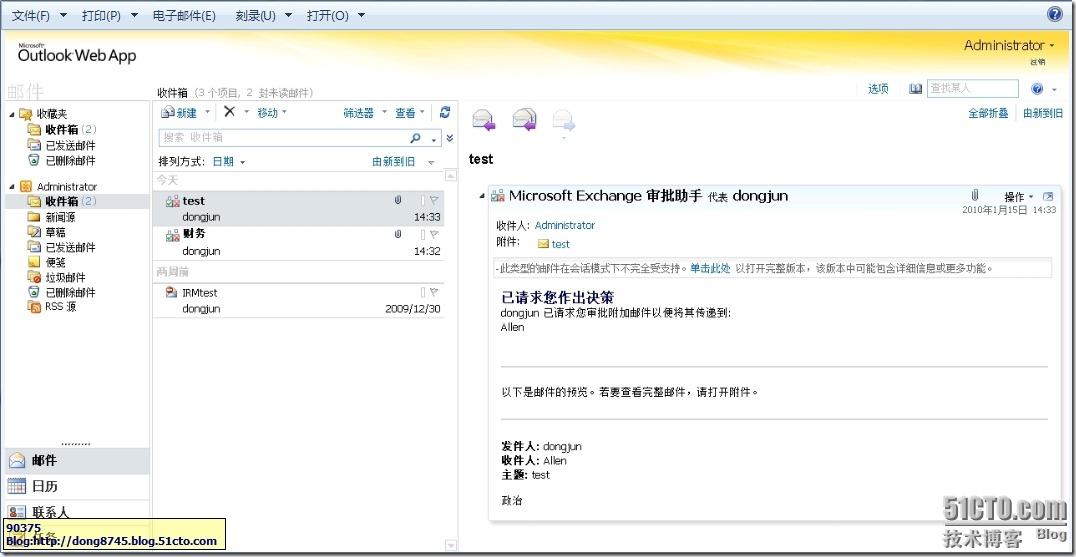The image size is (1076, 557).
Task: Click the search magnifier icon
Action: tap(415, 138)
